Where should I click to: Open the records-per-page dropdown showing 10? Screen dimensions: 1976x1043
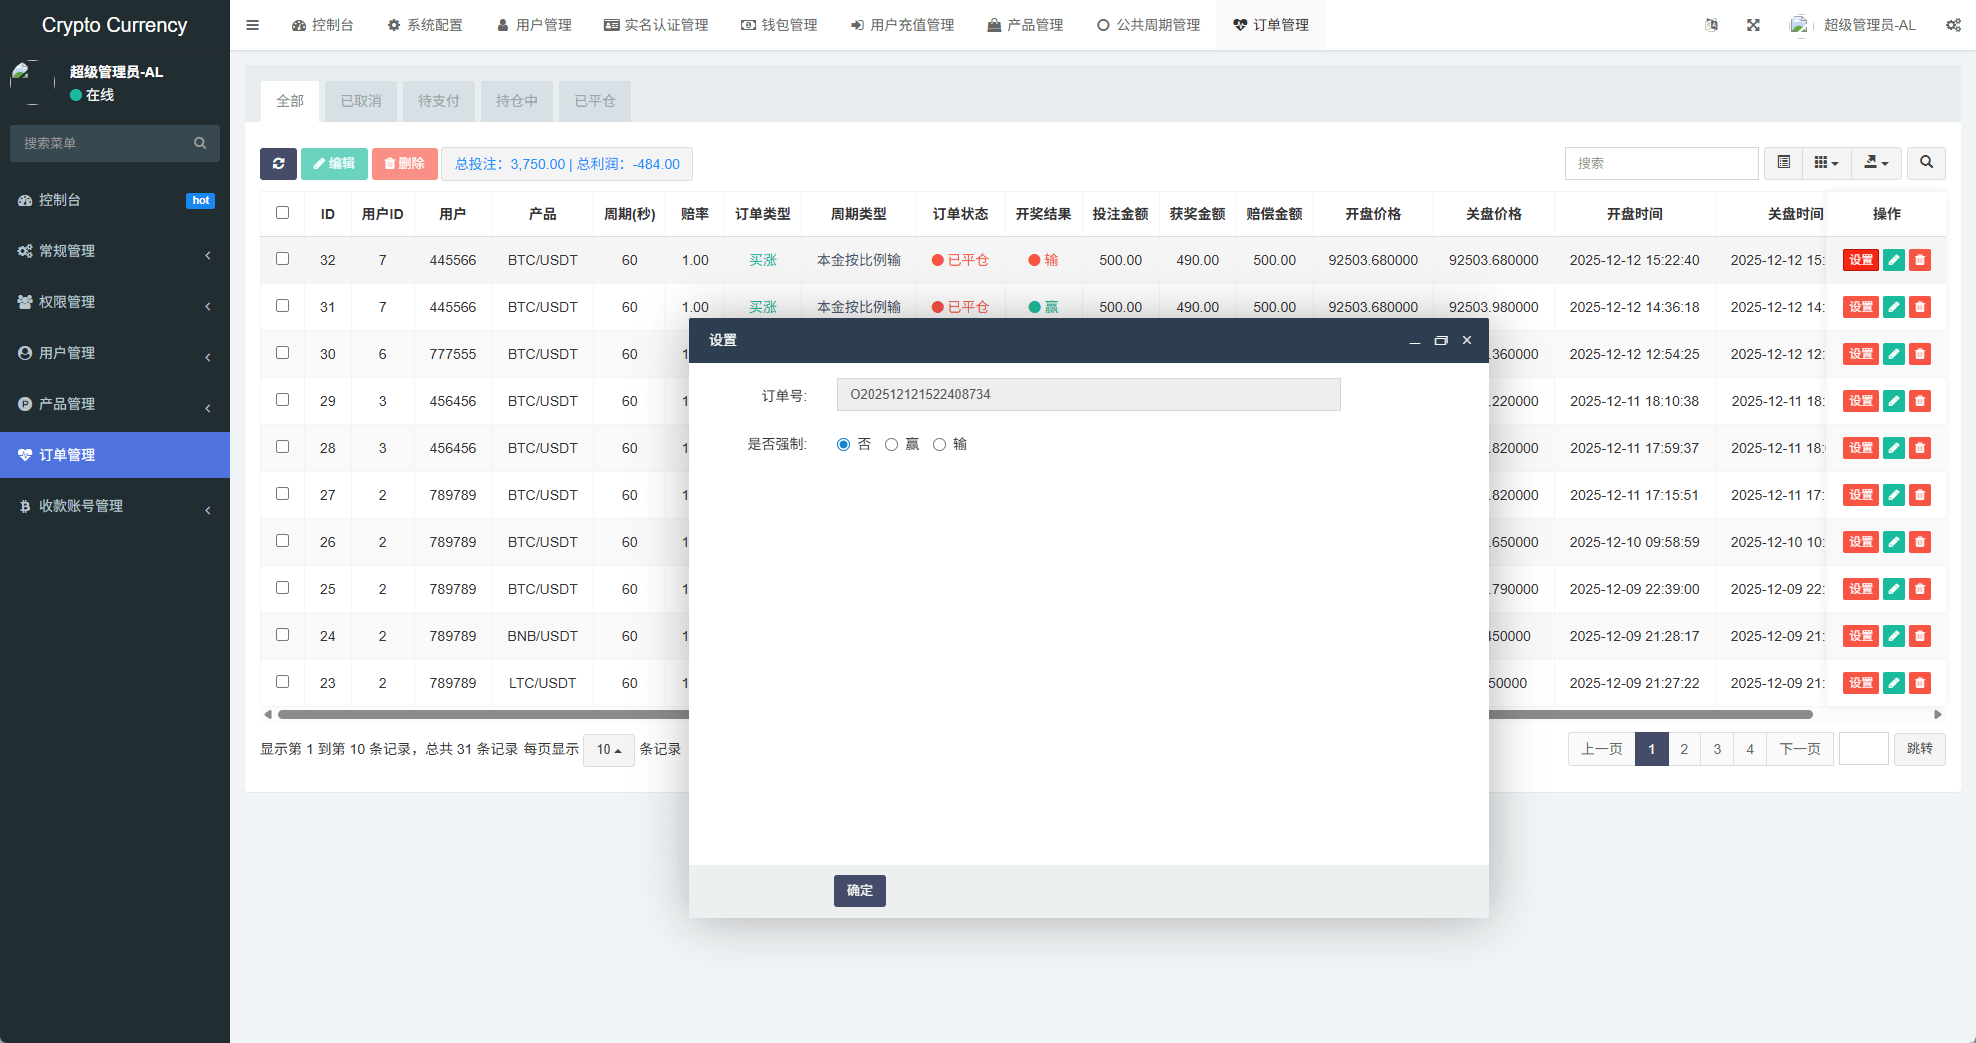(x=608, y=750)
